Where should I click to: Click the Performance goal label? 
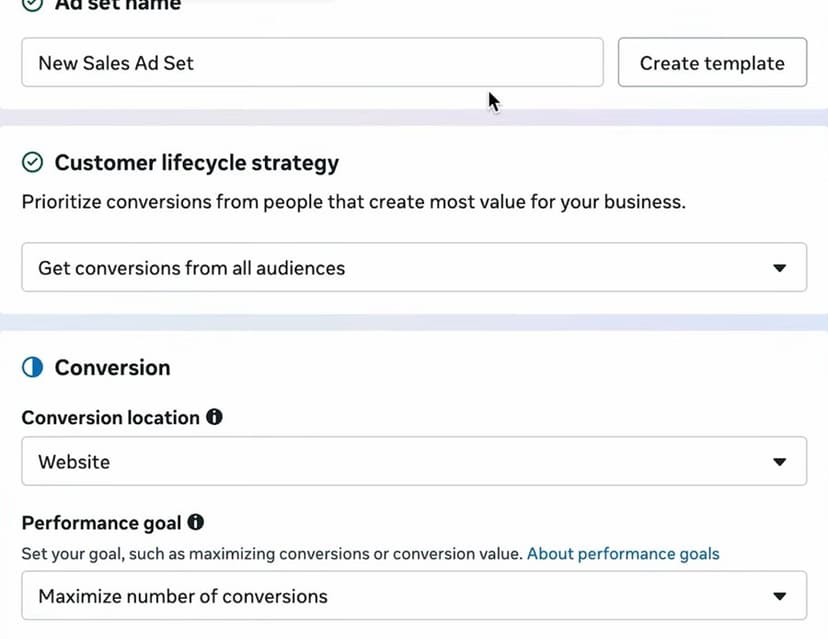(x=101, y=523)
